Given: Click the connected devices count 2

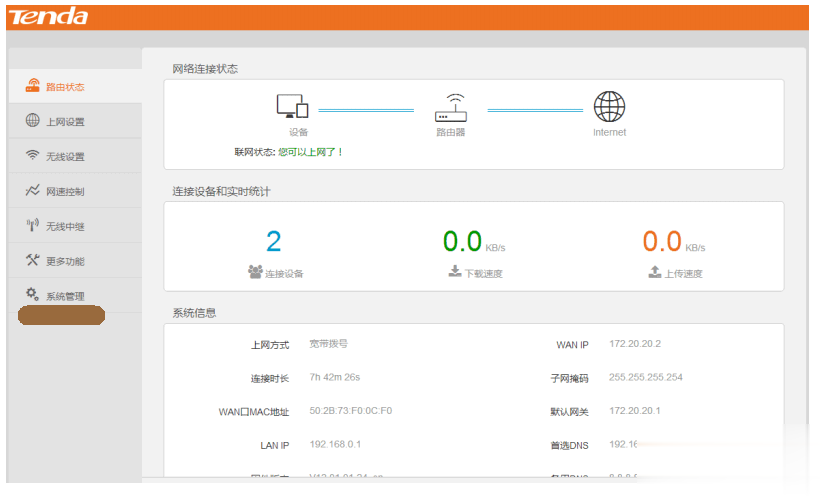Looking at the screenshot, I should click(274, 242).
